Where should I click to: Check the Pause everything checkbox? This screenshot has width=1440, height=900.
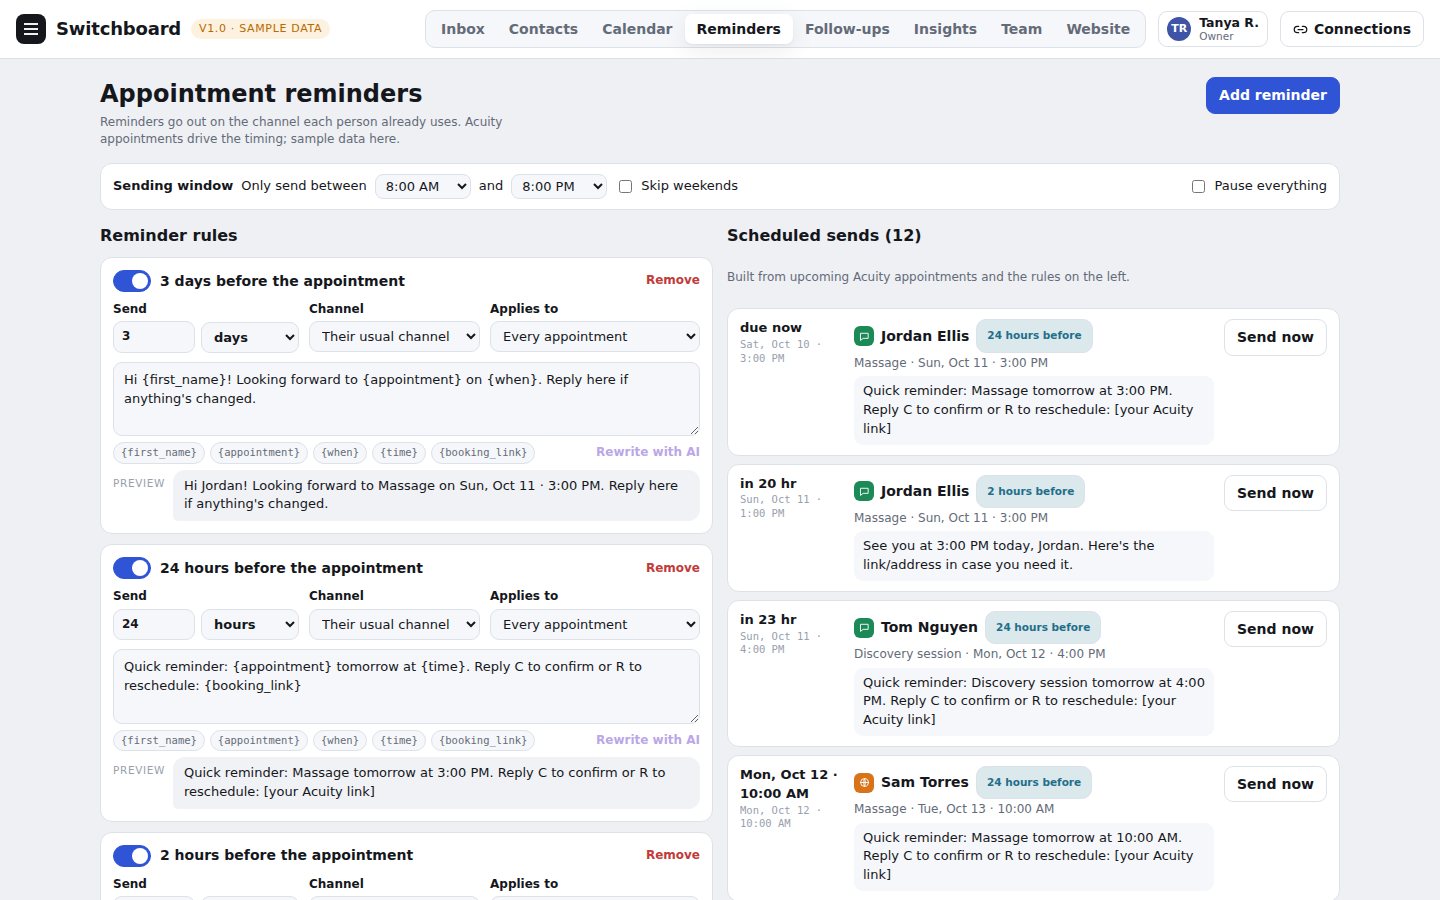tap(1198, 186)
